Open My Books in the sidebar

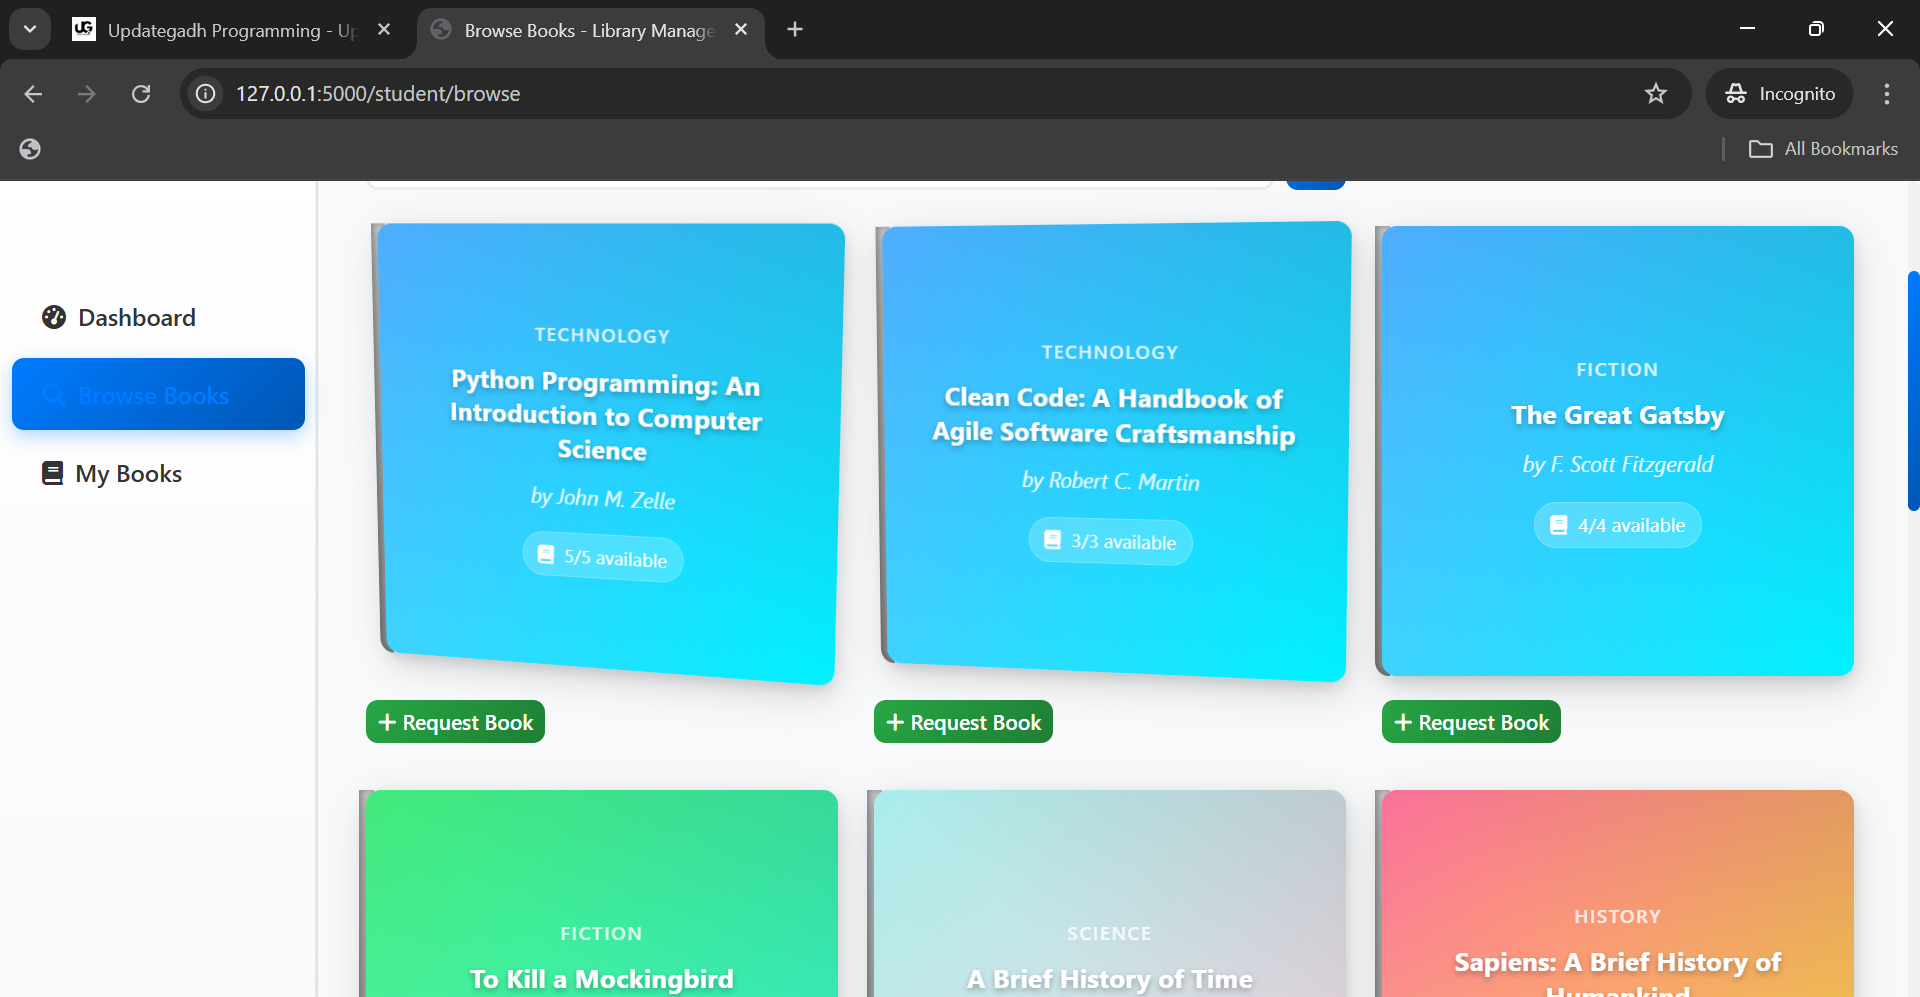[158, 474]
